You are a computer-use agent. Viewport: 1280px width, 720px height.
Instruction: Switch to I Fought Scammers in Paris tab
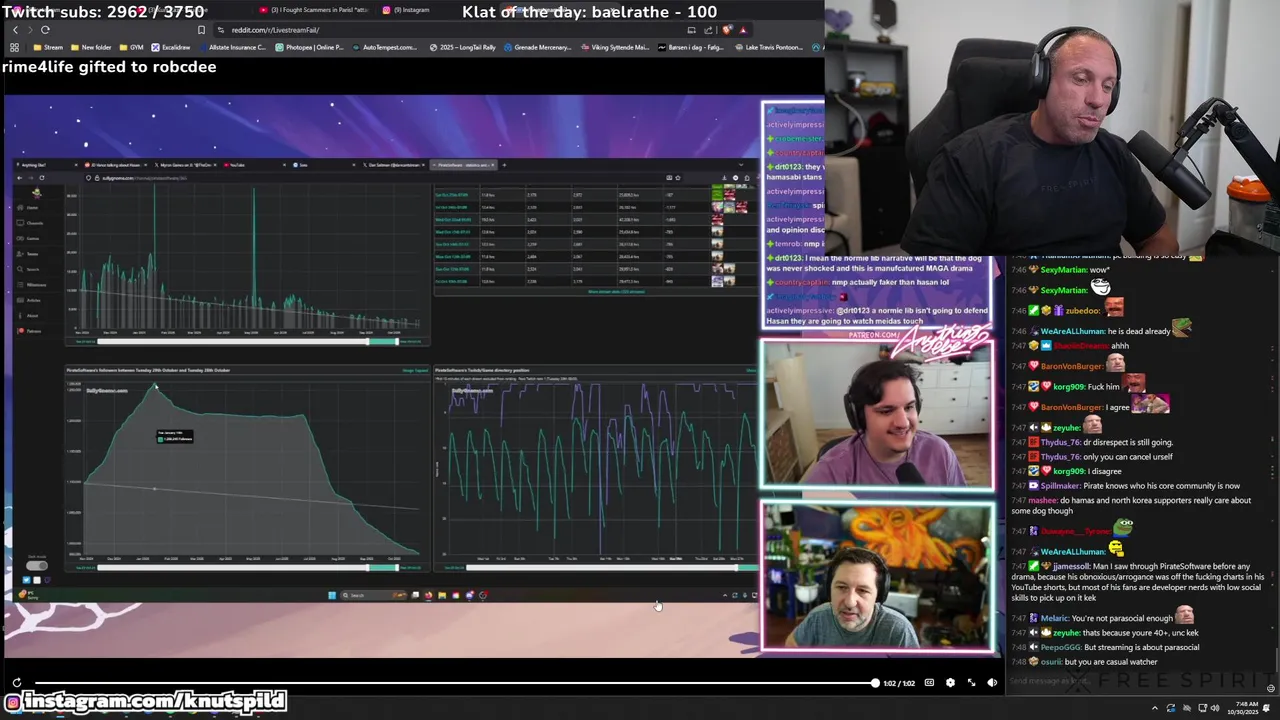315,10
